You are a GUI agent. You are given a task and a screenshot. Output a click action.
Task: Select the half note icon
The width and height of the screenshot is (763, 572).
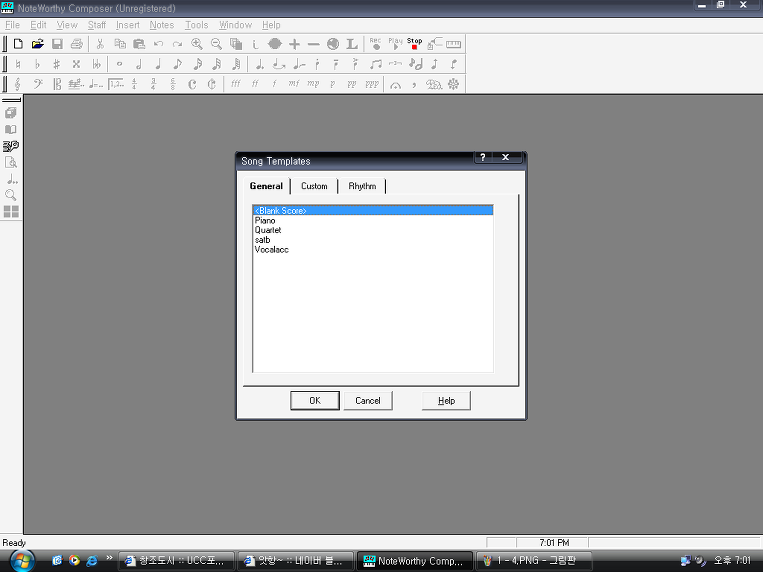tap(139, 64)
